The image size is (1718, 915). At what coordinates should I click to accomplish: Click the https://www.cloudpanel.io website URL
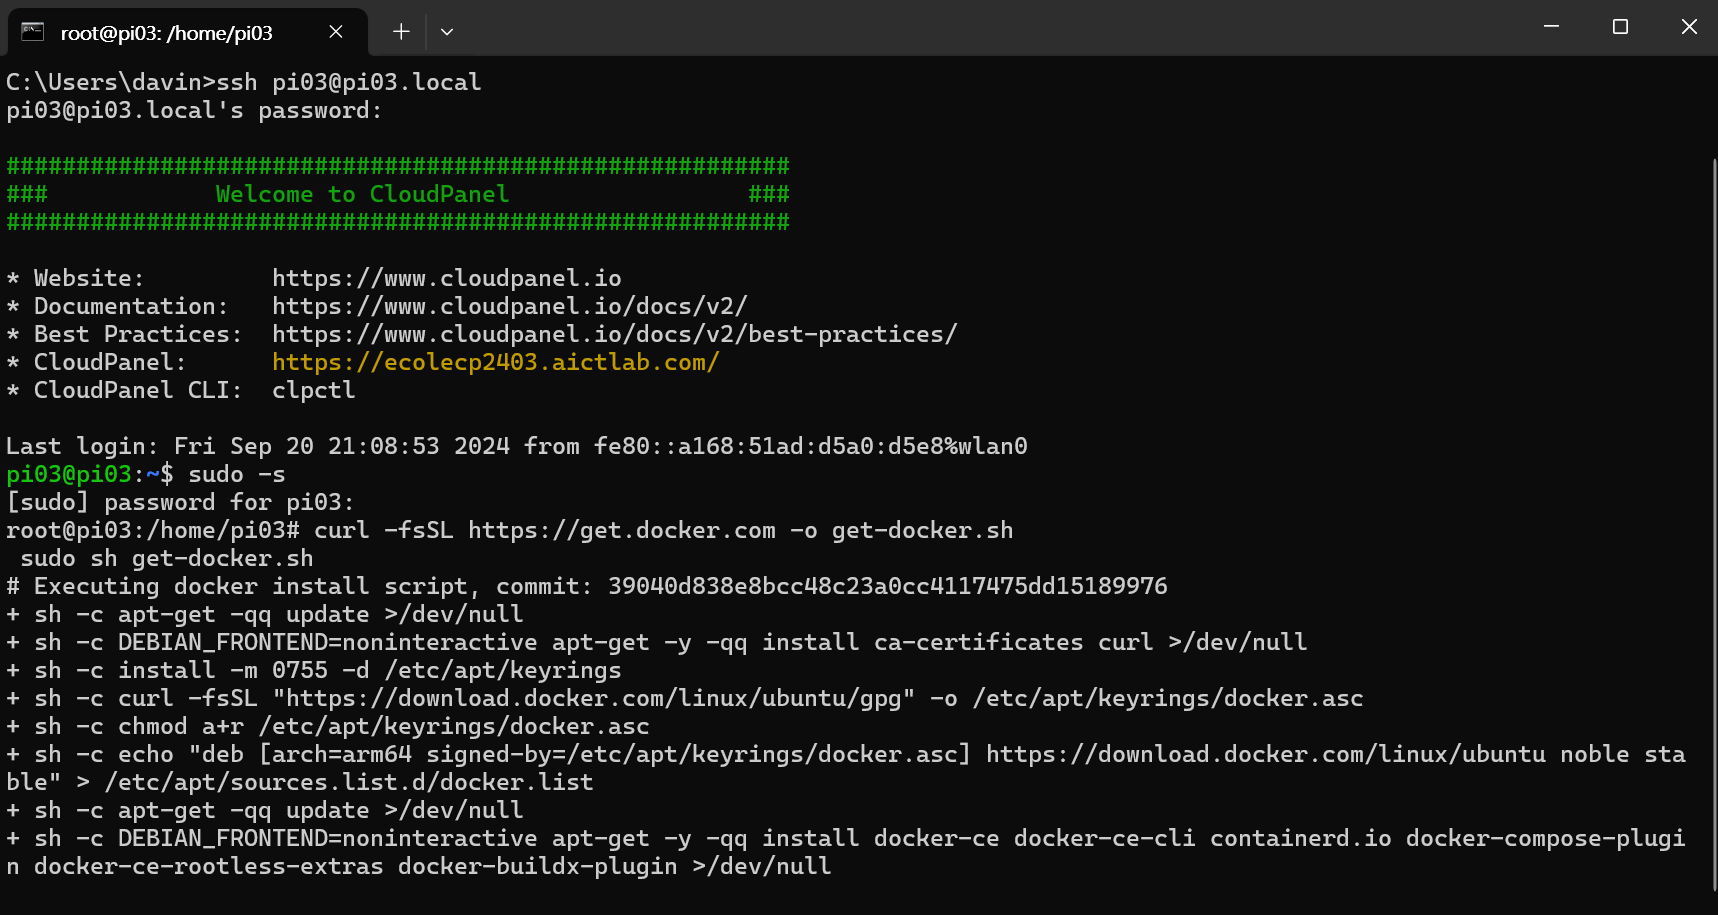pyautogui.click(x=447, y=278)
